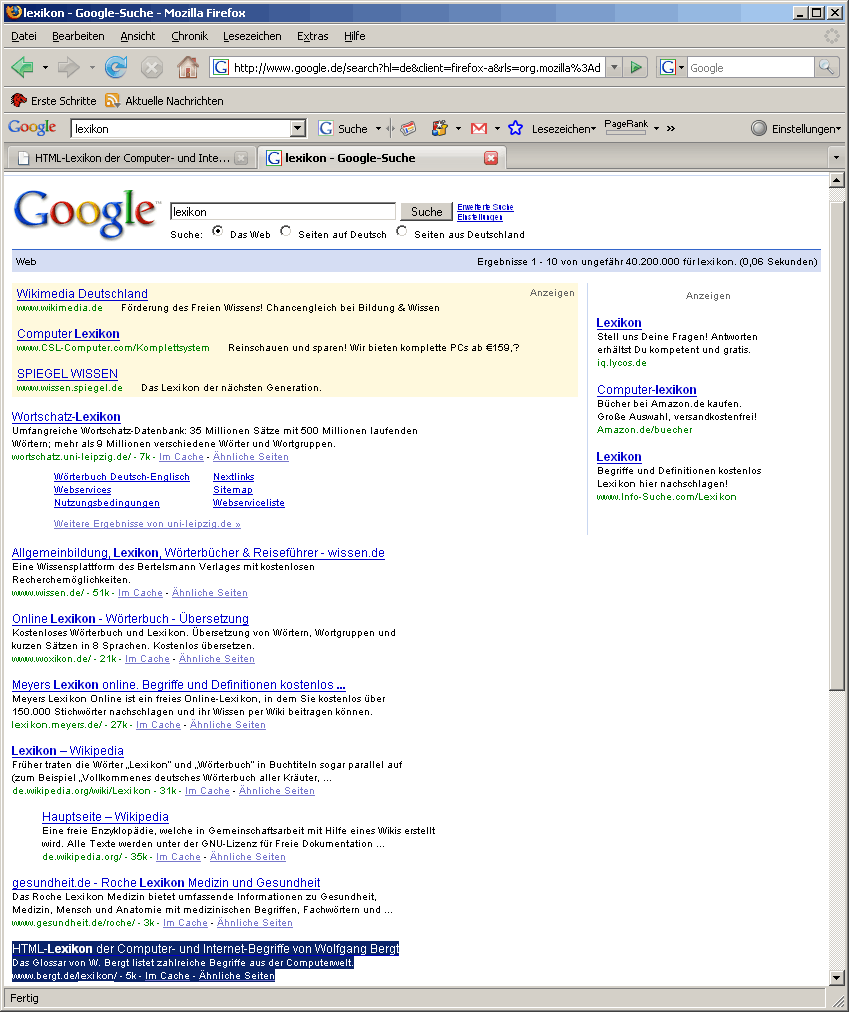The height and width of the screenshot is (1012, 849).
Task: Select the 'Seiten aus Deutschland' radio button
Action: pos(401,231)
